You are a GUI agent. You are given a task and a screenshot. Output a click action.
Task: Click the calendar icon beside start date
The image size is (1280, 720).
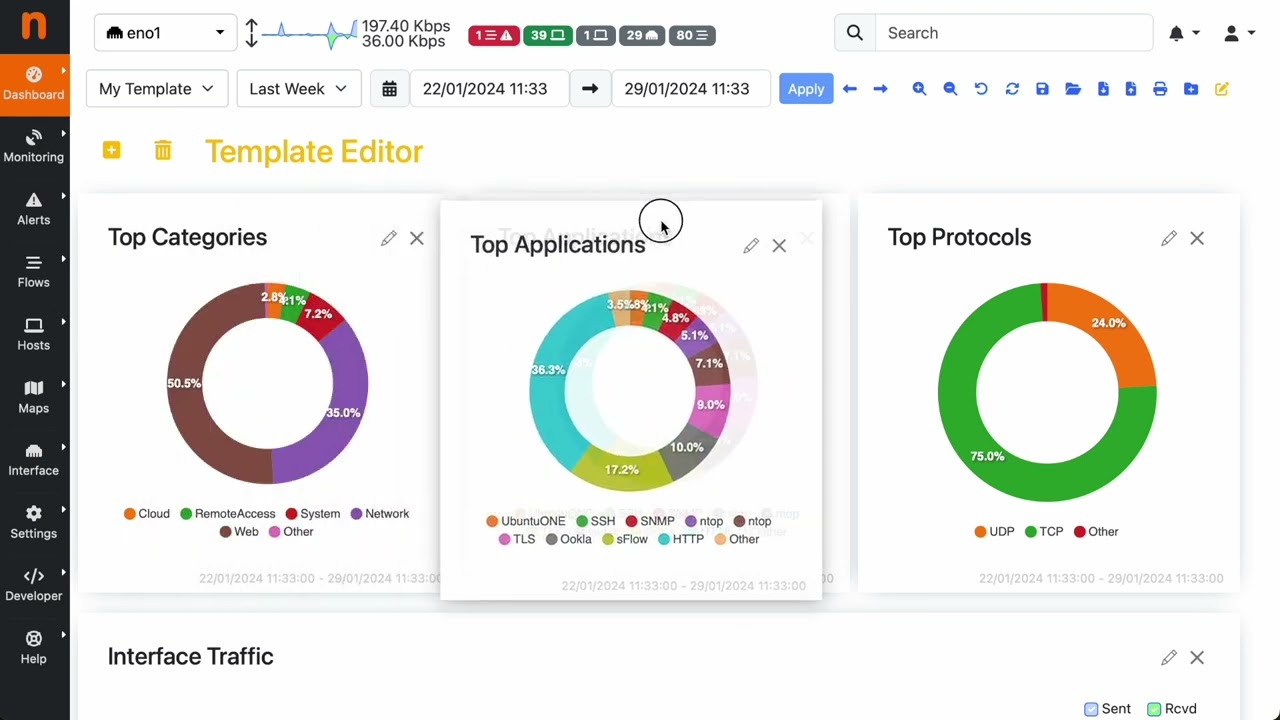[x=390, y=89]
